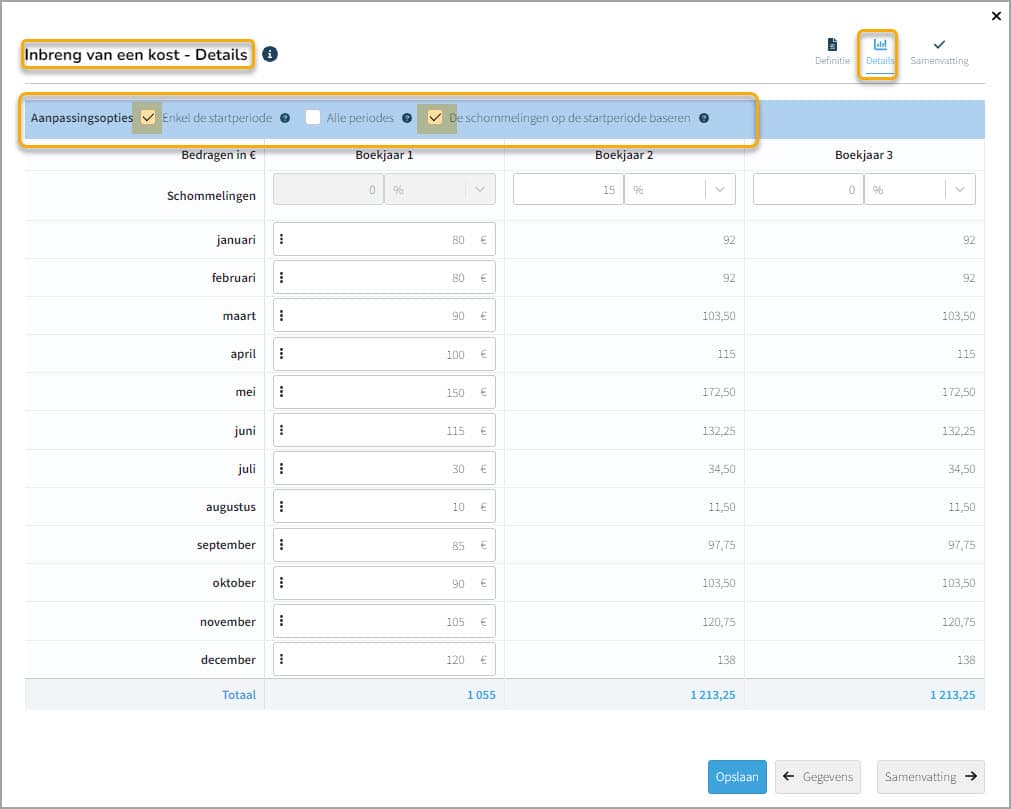This screenshot has width=1011, height=809.
Task: Click Boekjaar 2 schommelingen field showing 15
Action: (568, 190)
